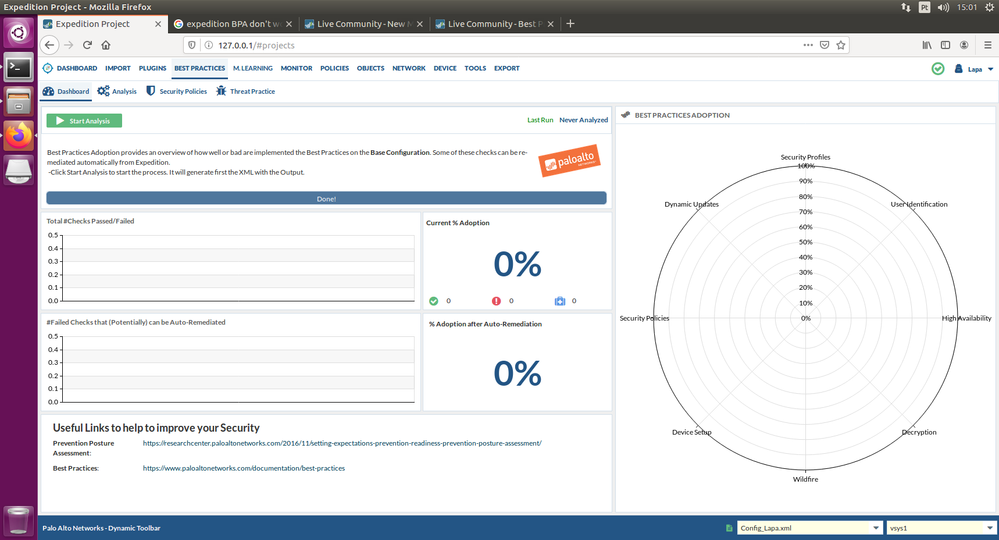
Task: Open the Lapa user dropdown arrow
Action: tap(990, 69)
